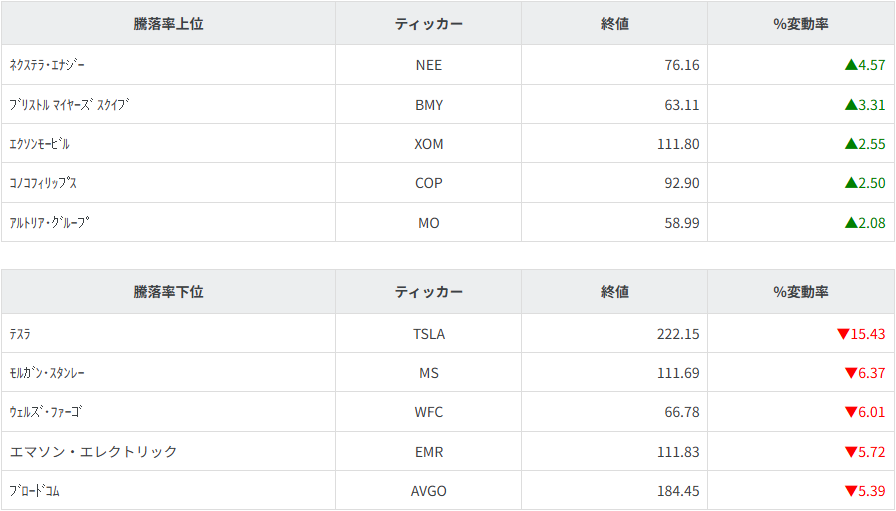The image size is (896, 511).
Task: Open the ネクステラ・エナジー company name
Action: coord(47,65)
